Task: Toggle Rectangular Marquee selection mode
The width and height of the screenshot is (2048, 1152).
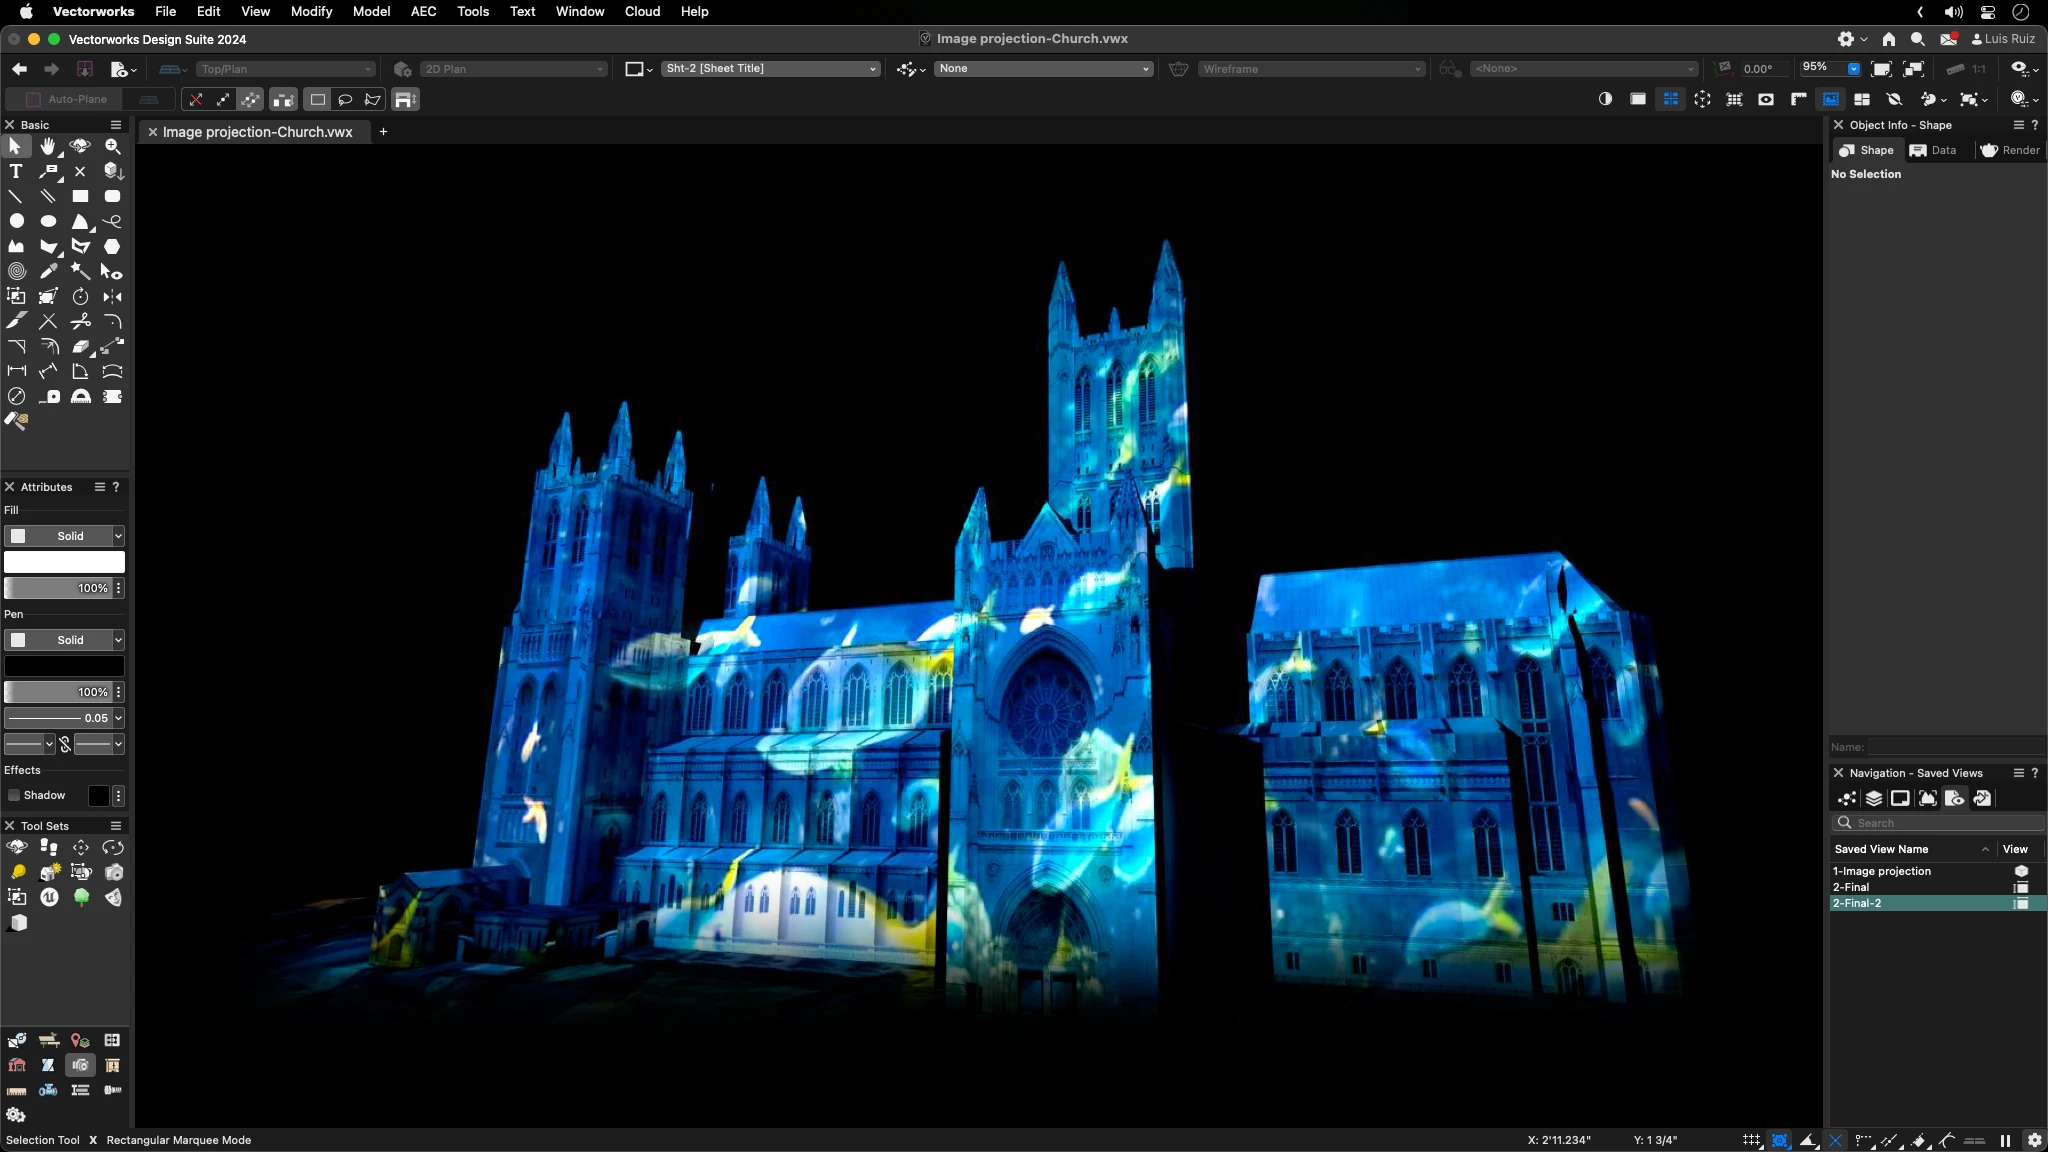Action: 317,99
